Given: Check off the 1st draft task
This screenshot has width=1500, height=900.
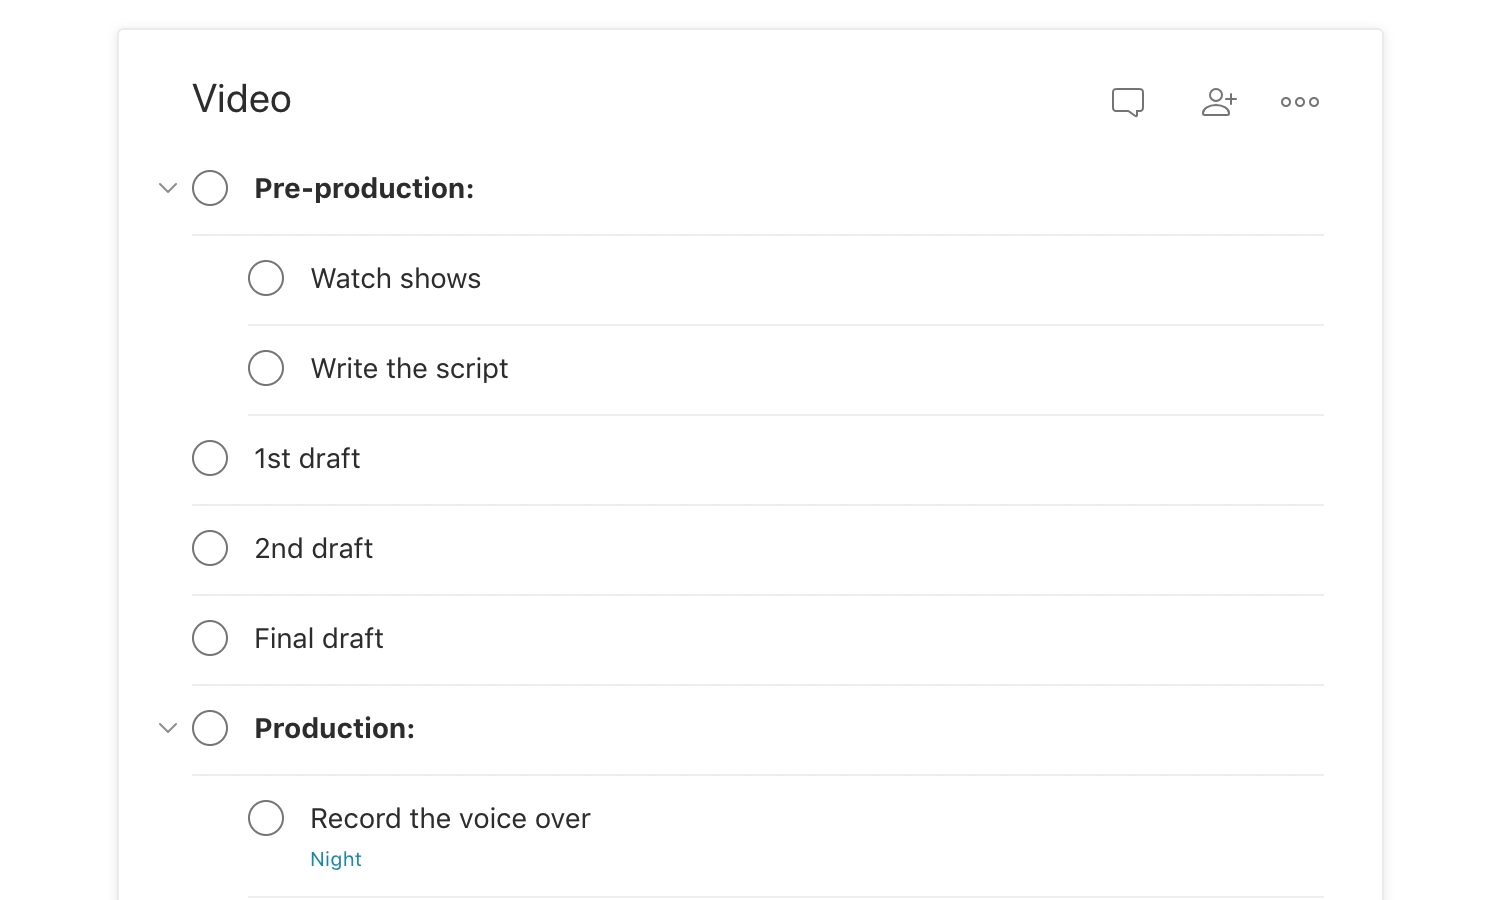Looking at the screenshot, I should (210, 458).
